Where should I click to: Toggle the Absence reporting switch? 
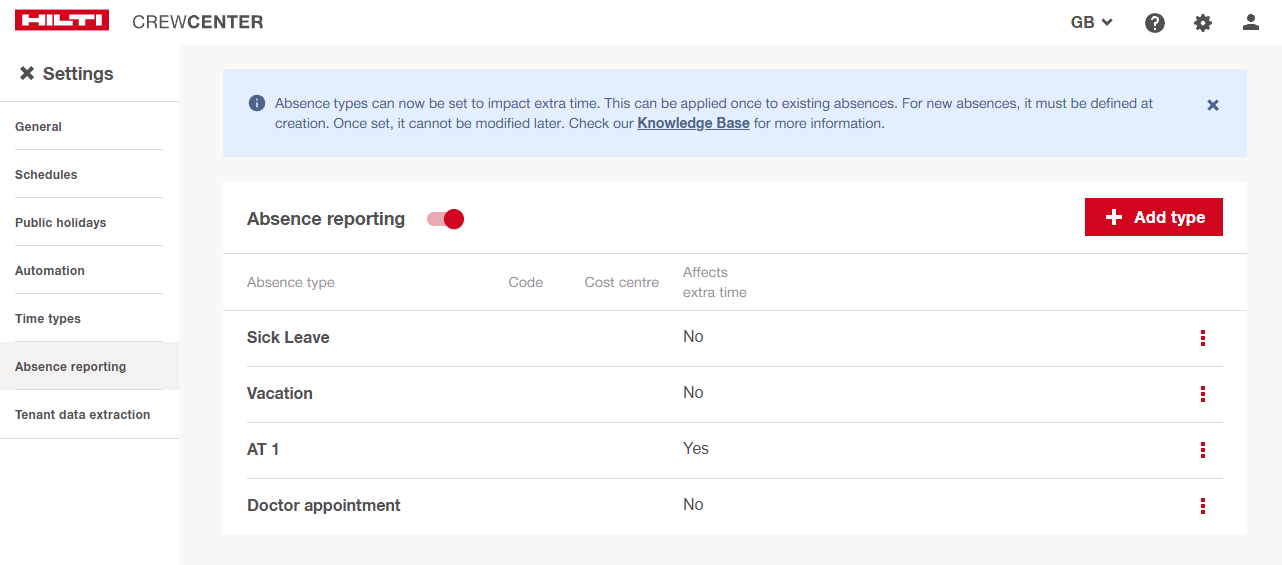click(446, 219)
